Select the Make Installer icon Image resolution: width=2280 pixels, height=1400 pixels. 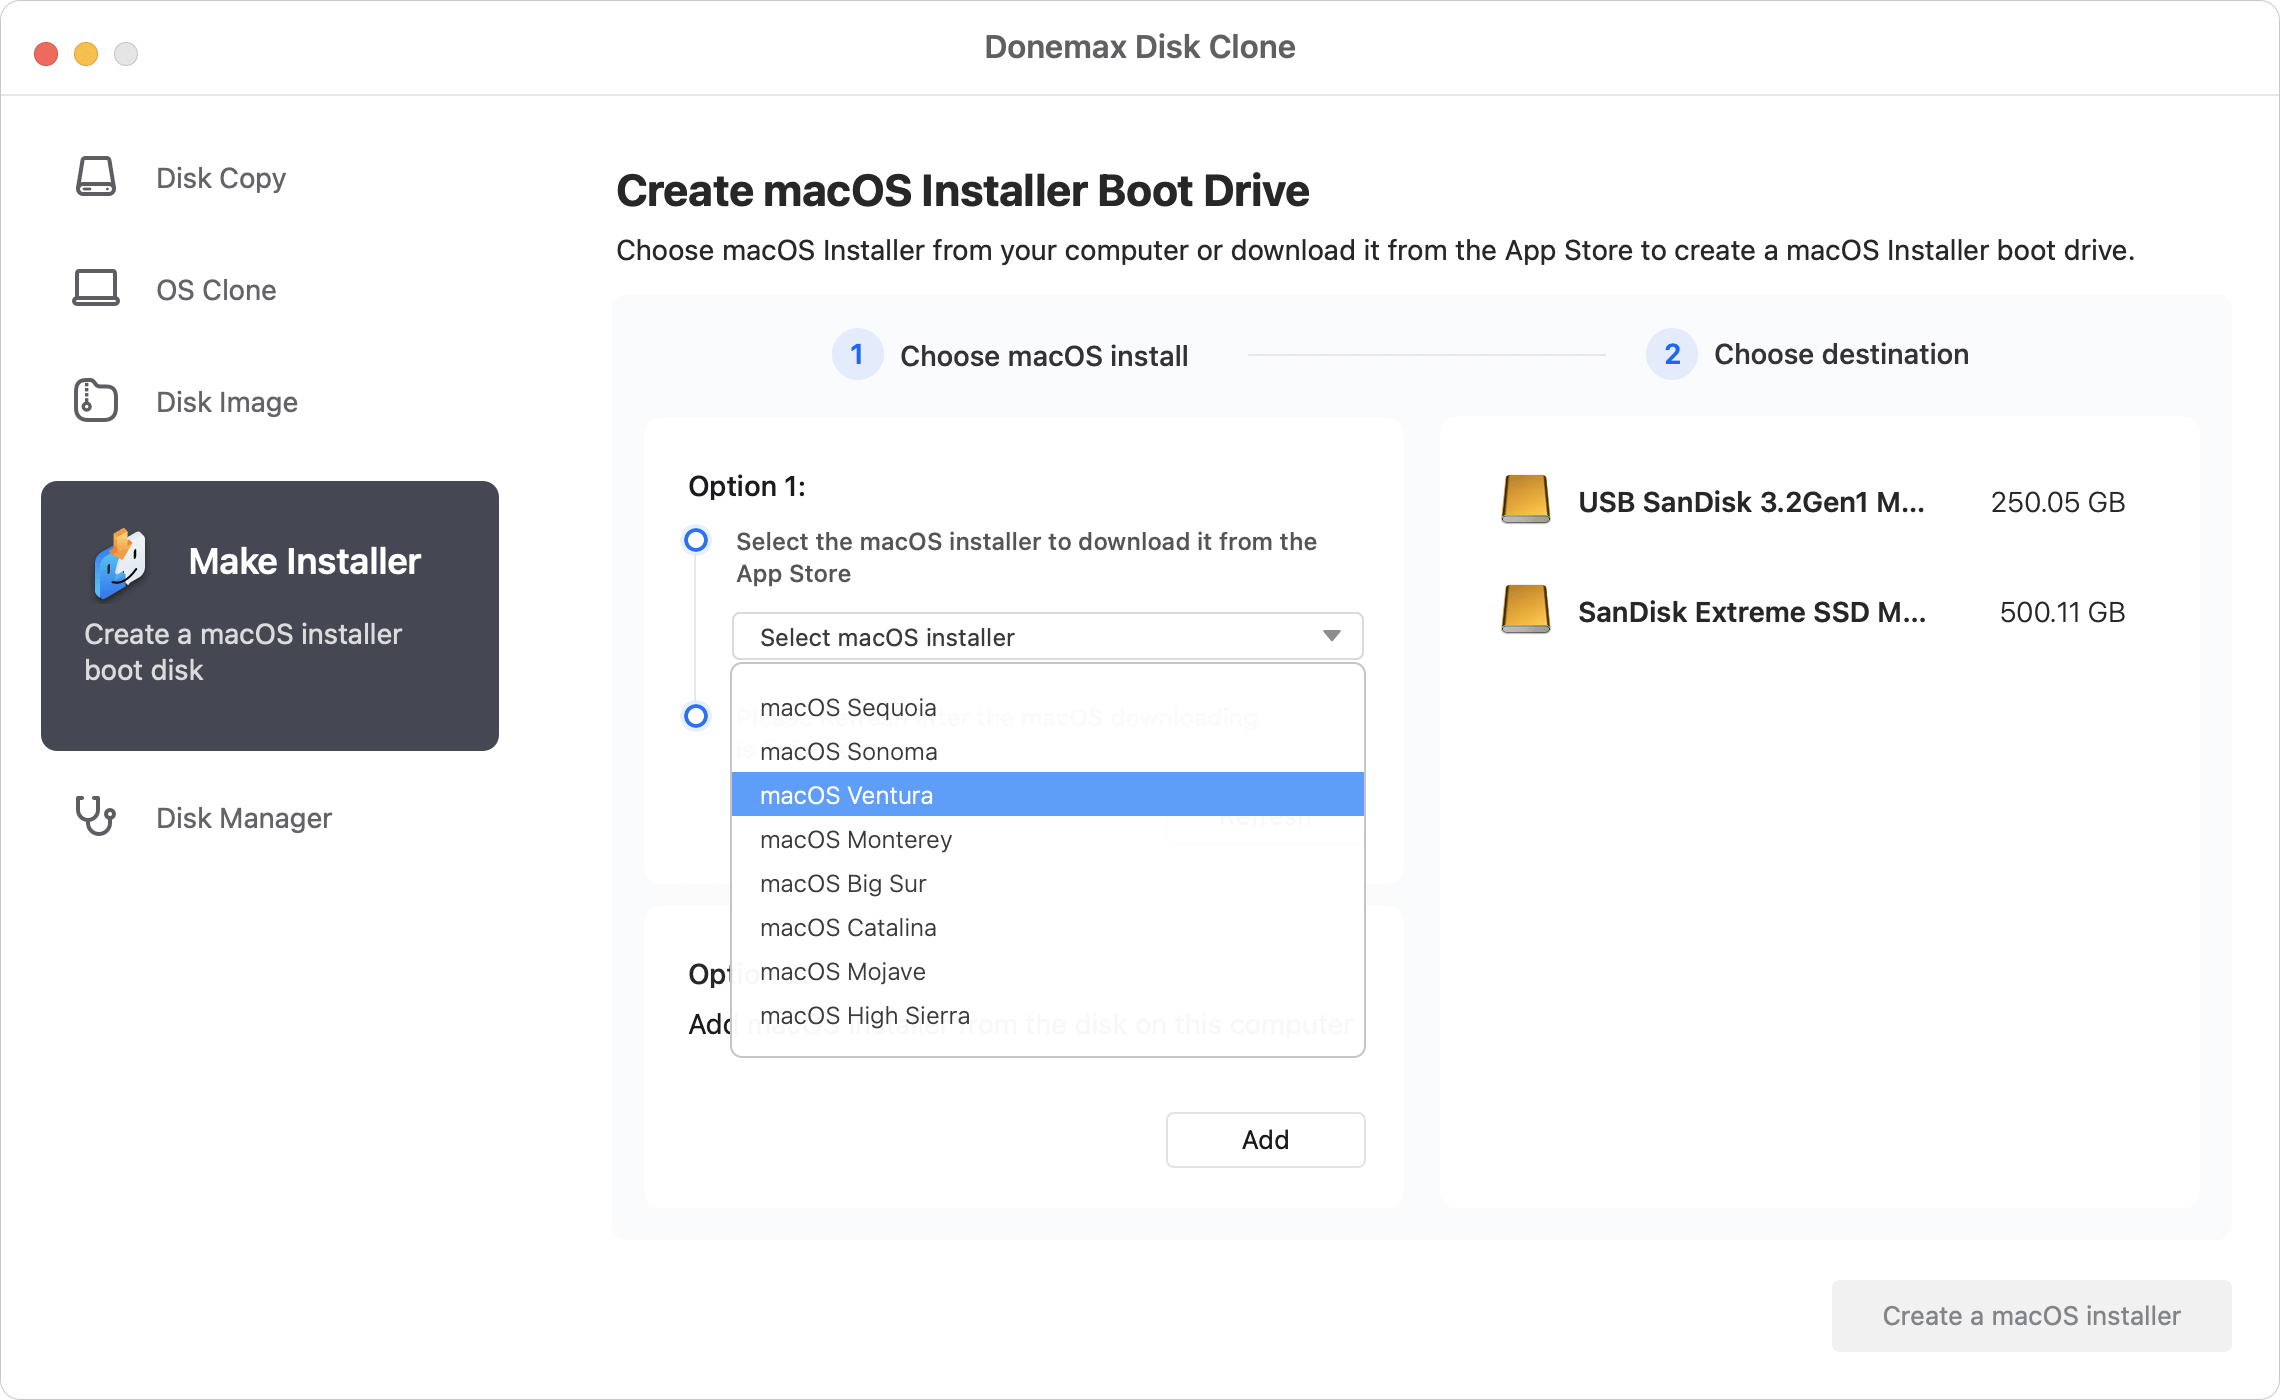coord(120,560)
